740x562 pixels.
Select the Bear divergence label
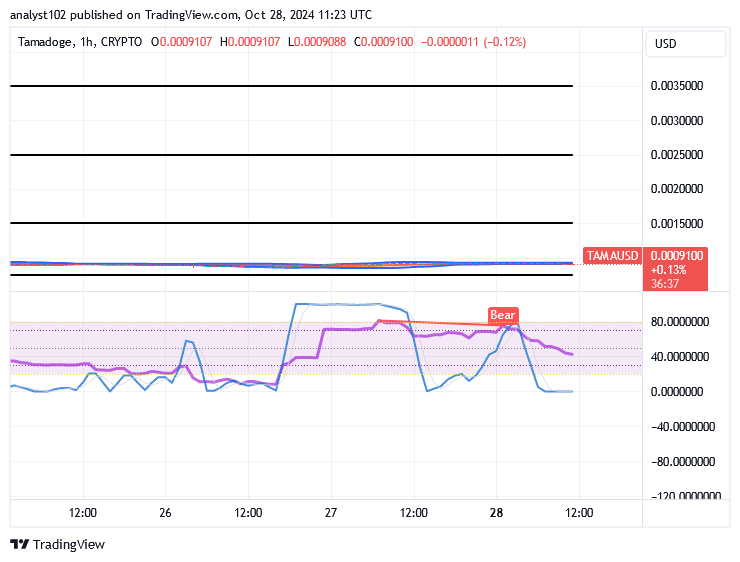click(503, 315)
